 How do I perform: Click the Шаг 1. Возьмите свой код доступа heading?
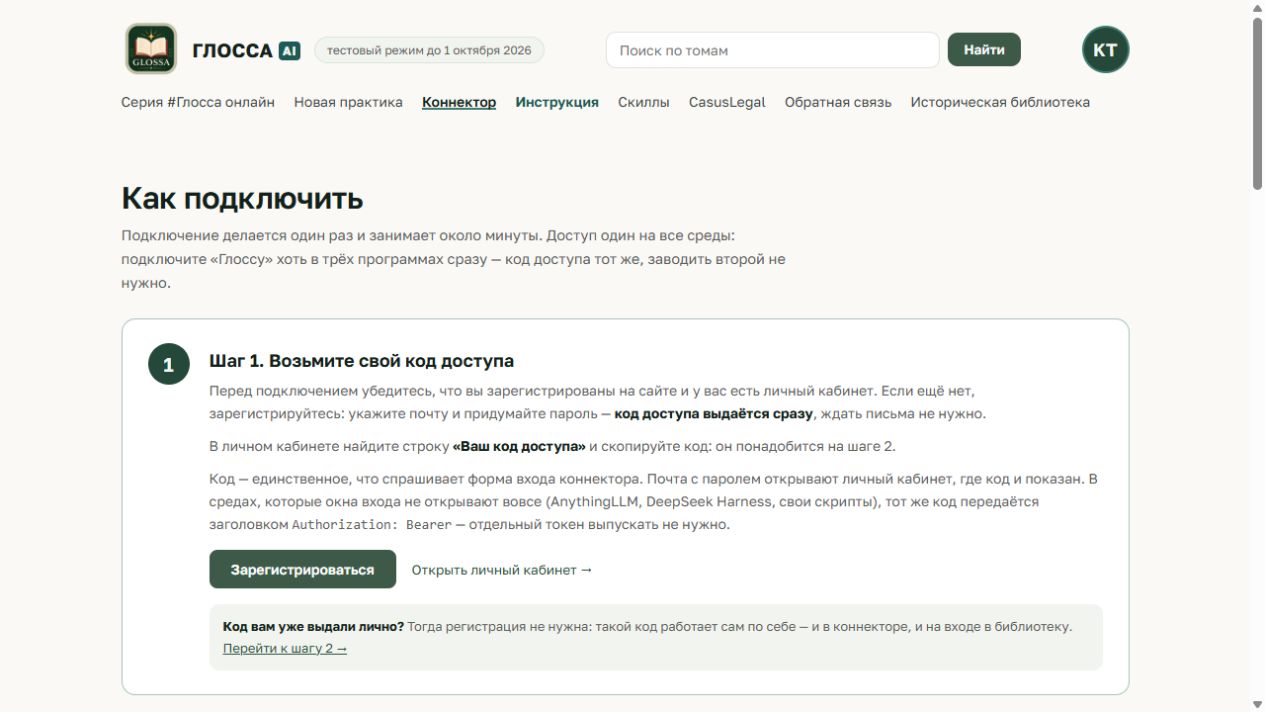[361, 361]
